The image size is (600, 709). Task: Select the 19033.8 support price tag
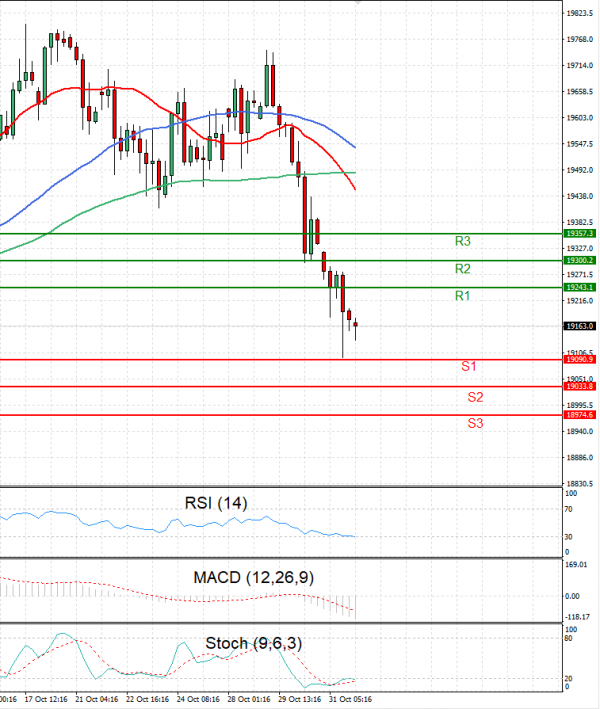tap(580, 387)
